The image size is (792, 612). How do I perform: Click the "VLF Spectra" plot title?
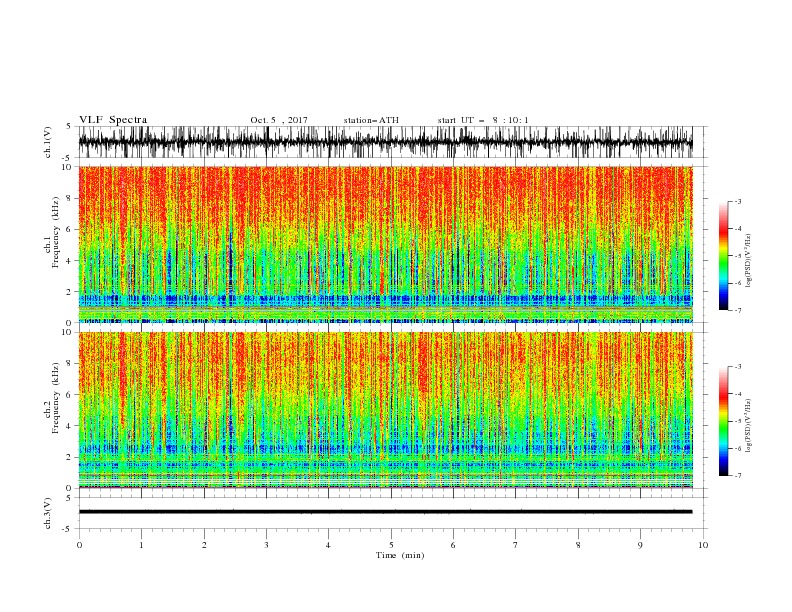[x=113, y=120]
